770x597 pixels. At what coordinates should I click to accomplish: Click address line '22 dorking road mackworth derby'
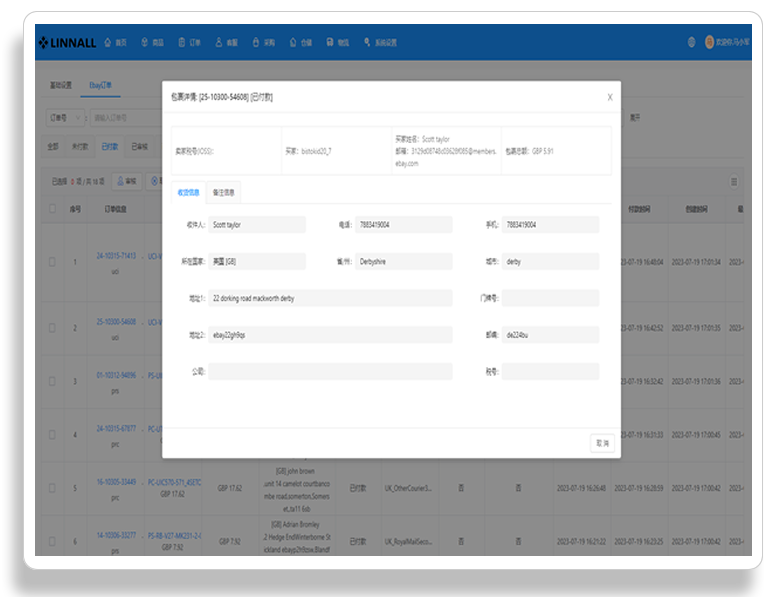pos(330,298)
